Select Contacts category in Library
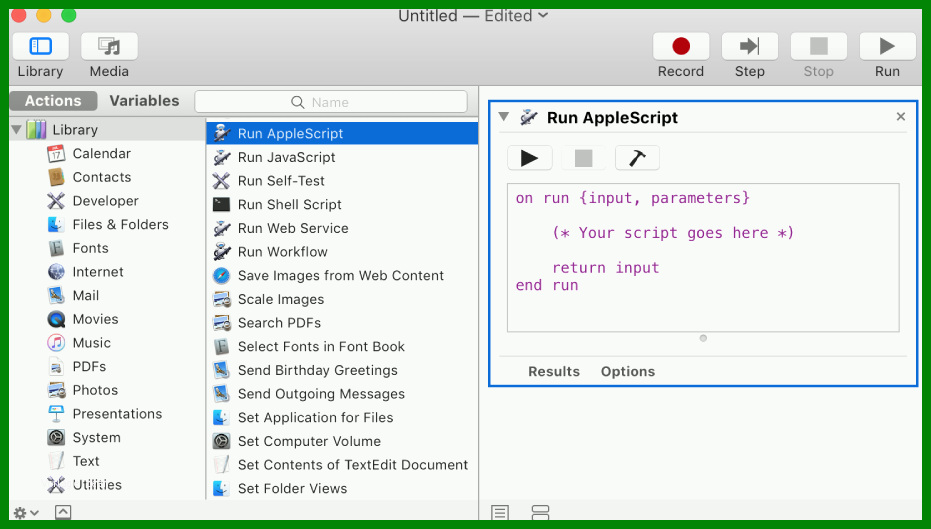Image resolution: width=931 pixels, height=529 pixels. pyautogui.click(x=102, y=178)
